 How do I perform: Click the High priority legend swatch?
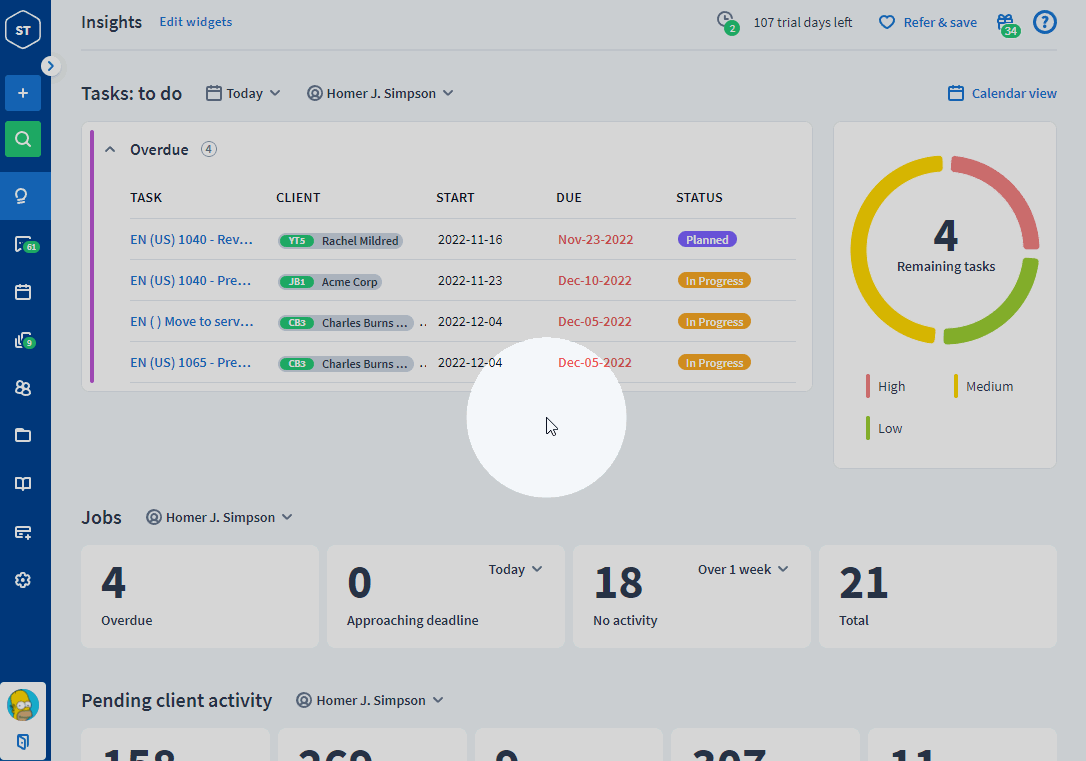click(x=868, y=386)
